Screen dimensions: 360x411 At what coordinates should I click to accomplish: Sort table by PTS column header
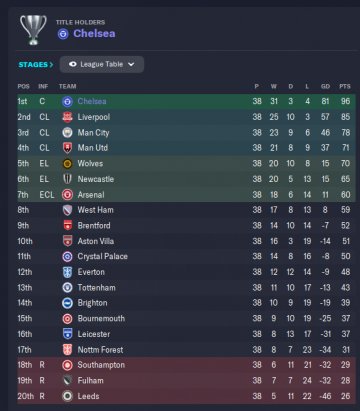[x=345, y=86]
